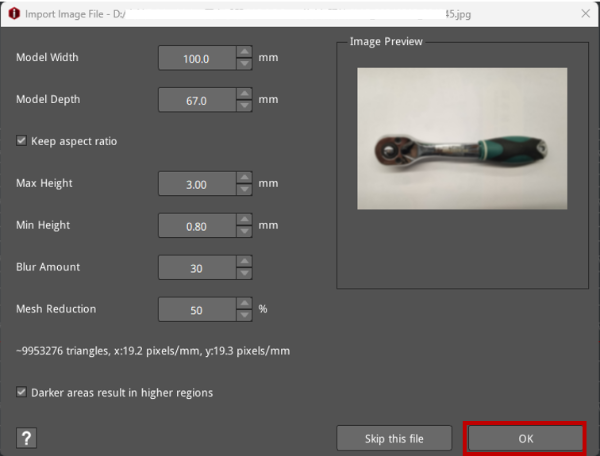Close the Import Image File dialog
The width and height of the screenshot is (600, 456).
pos(584,13)
